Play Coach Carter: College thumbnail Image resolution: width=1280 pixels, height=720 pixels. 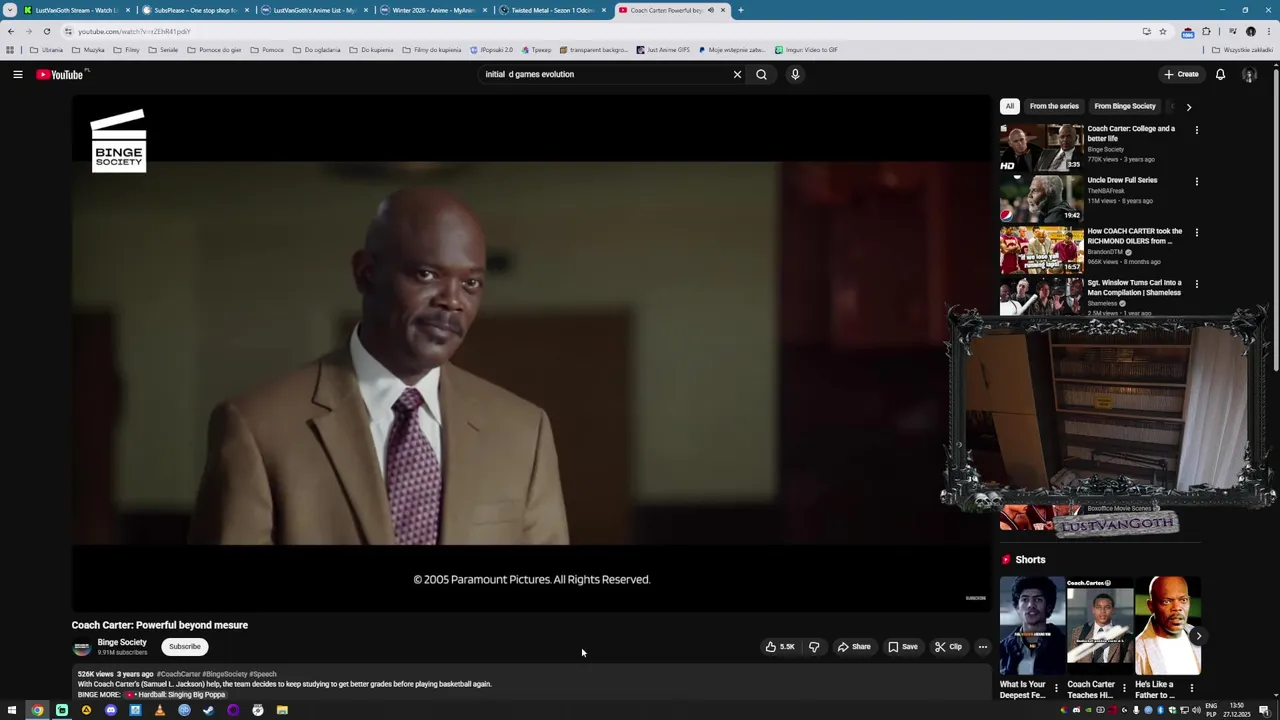pyautogui.click(x=1041, y=147)
